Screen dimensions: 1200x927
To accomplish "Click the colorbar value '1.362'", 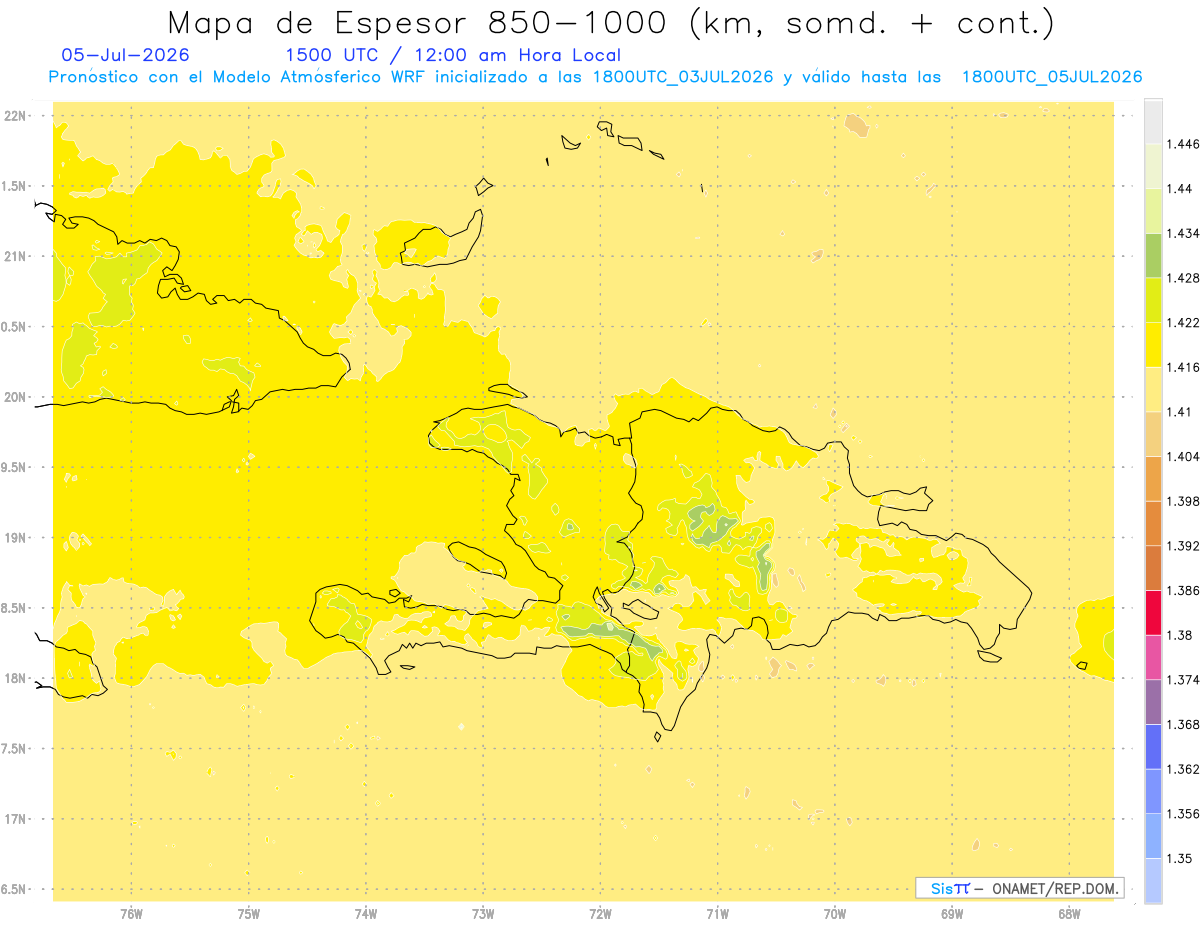I will [x=1183, y=769].
